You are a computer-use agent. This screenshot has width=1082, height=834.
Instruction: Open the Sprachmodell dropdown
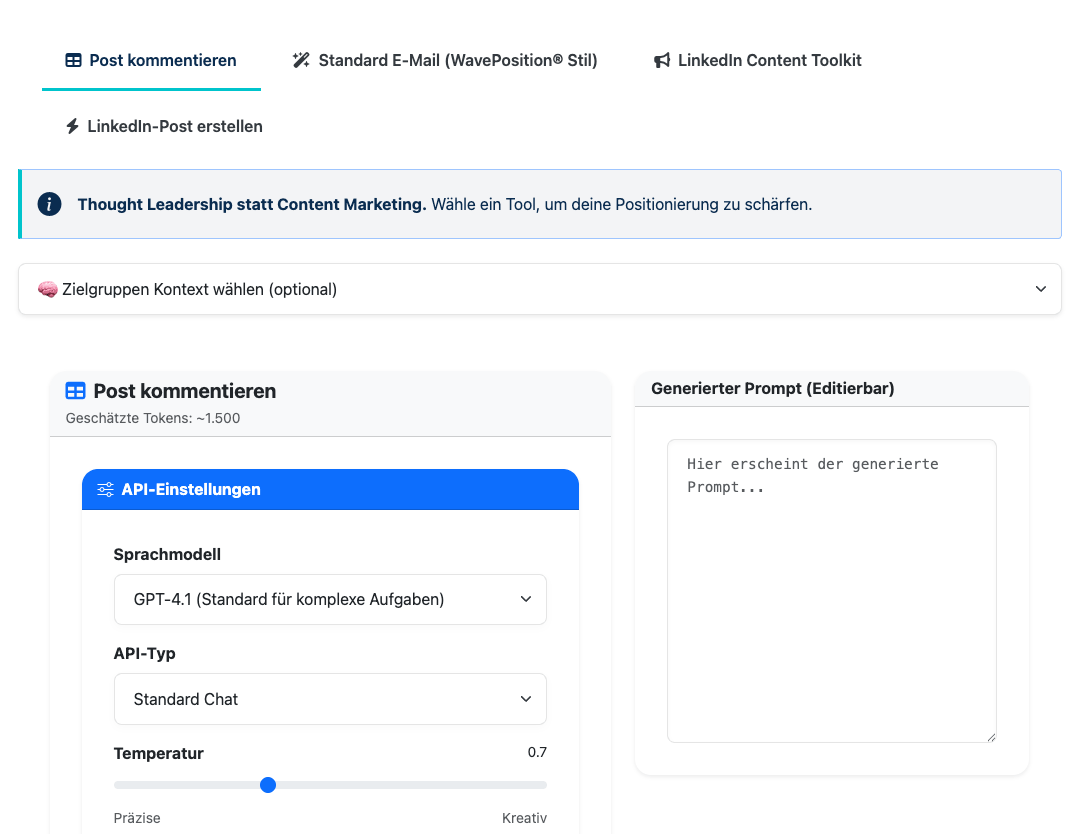point(330,599)
